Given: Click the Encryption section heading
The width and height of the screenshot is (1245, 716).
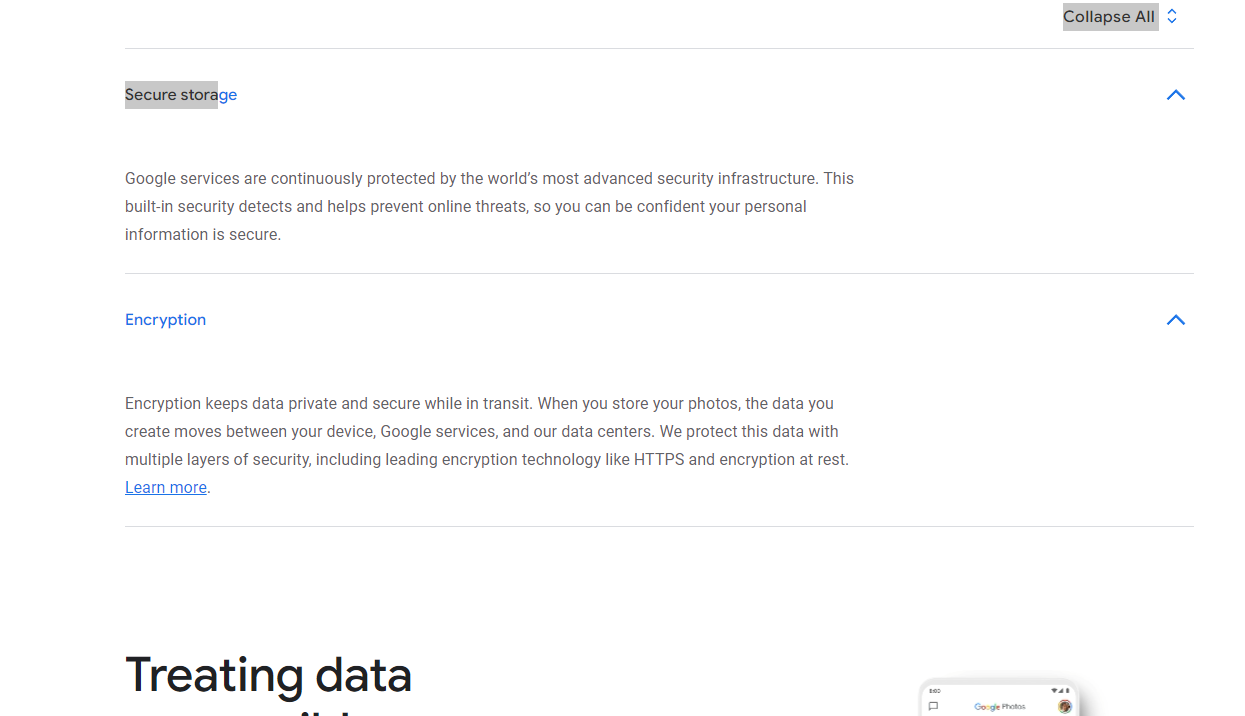Looking at the screenshot, I should pos(165,320).
